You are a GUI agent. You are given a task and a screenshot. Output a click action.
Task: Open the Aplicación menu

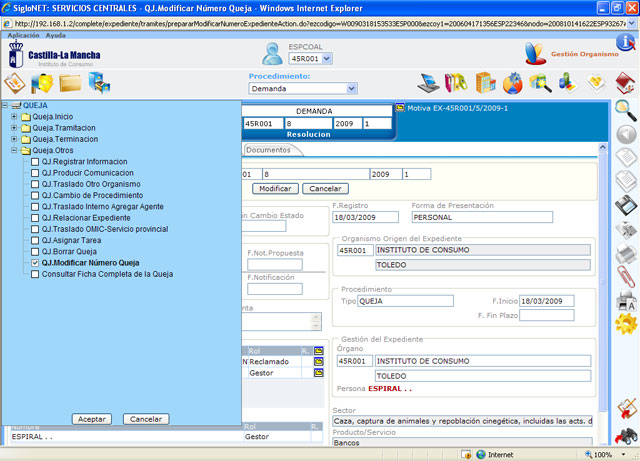click(23, 36)
